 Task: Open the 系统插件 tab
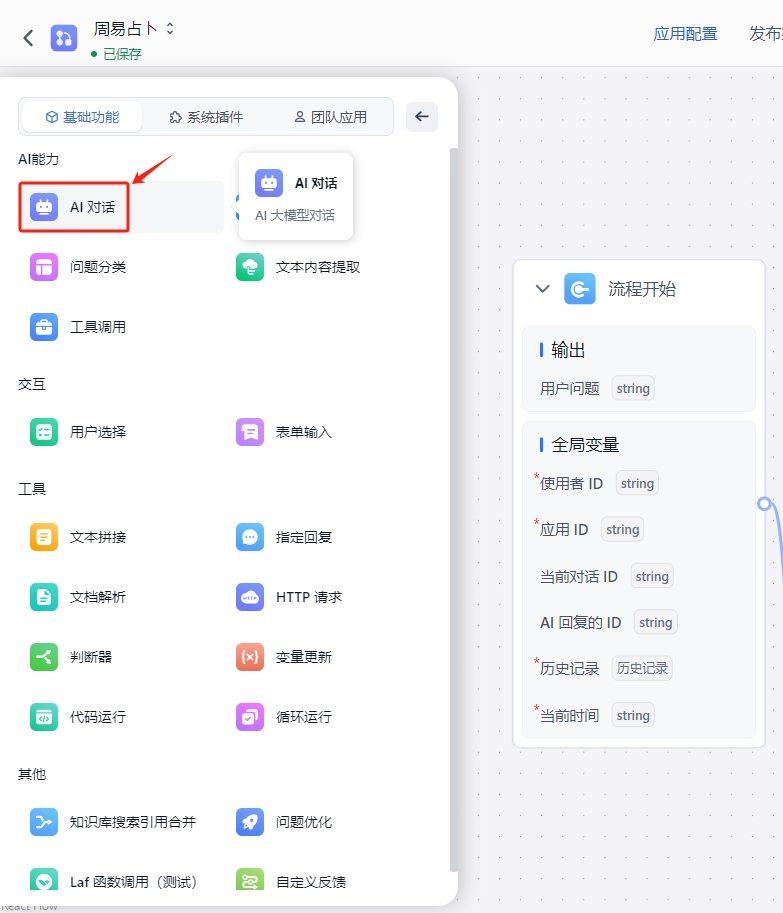pyautogui.click(x=206, y=117)
